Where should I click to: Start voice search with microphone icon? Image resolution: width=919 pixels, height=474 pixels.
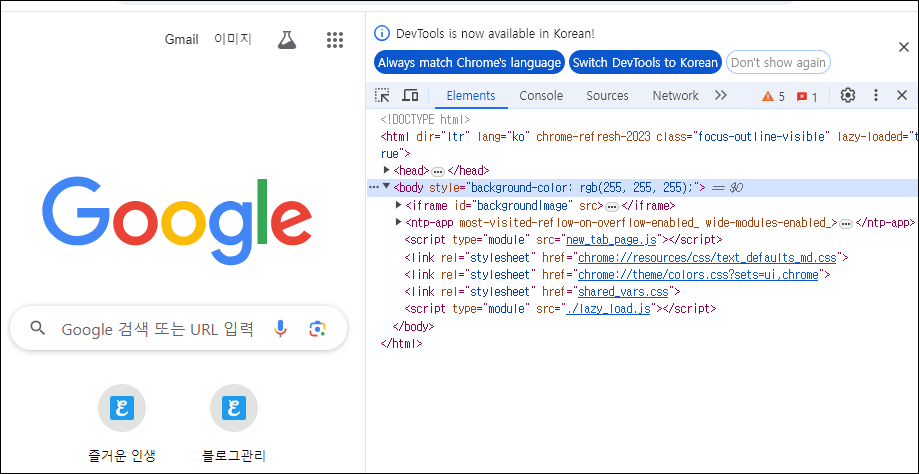(x=281, y=329)
